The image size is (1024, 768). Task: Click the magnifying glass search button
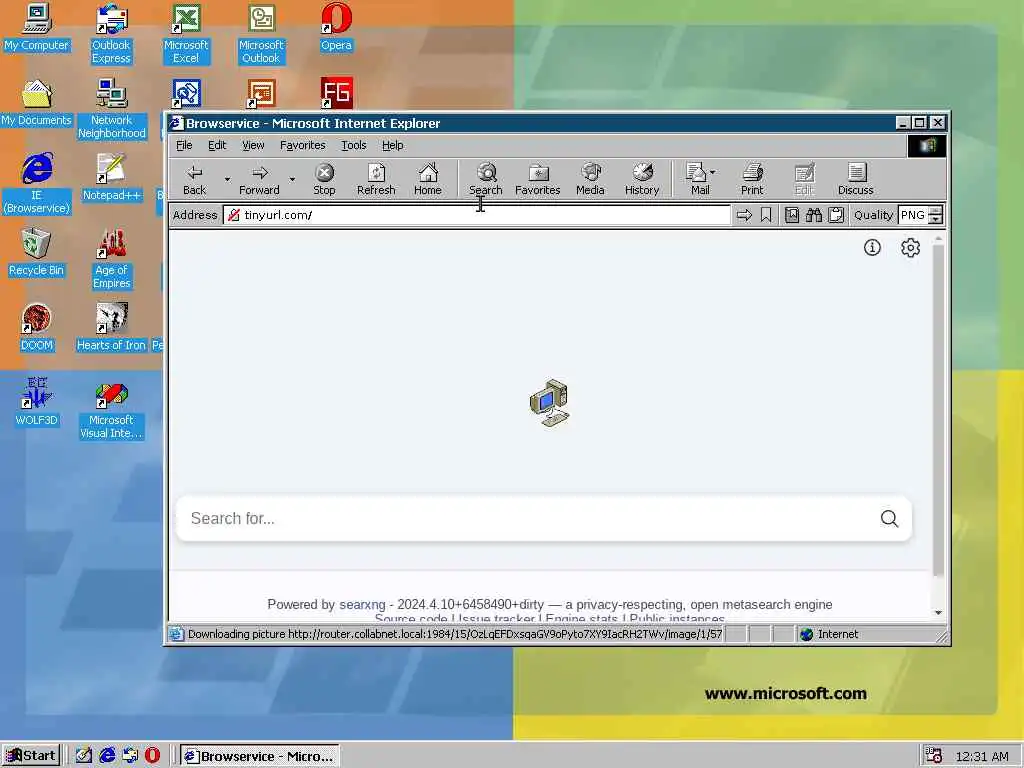[889, 519]
